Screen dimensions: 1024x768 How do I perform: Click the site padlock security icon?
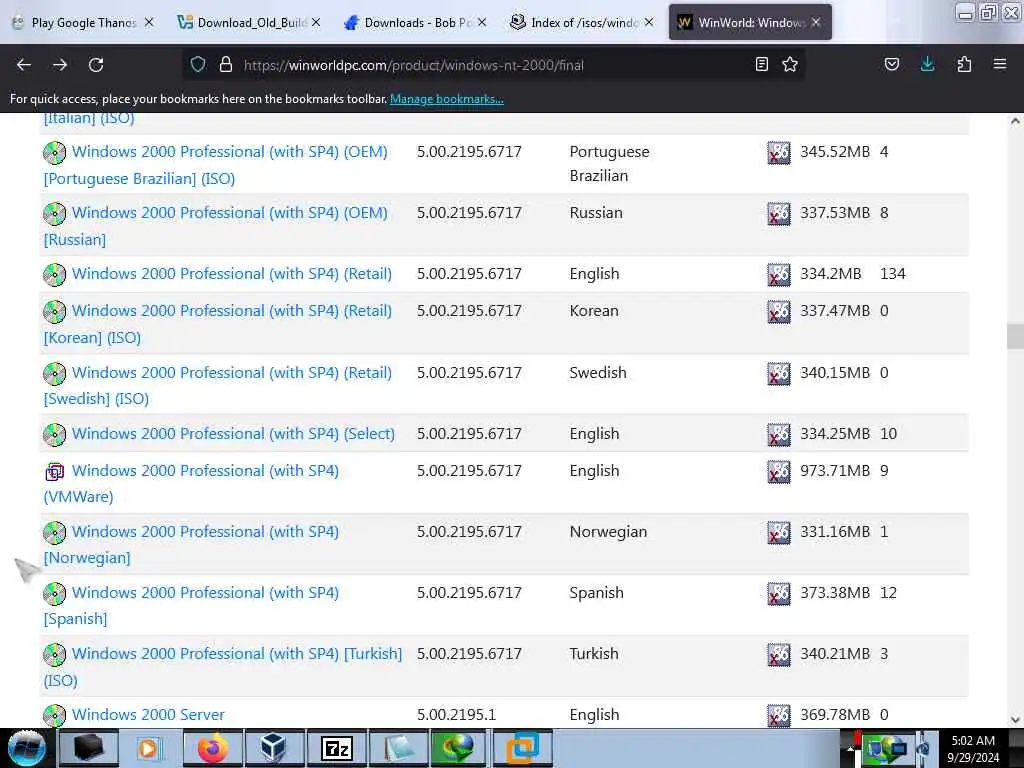pyautogui.click(x=226, y=65)
